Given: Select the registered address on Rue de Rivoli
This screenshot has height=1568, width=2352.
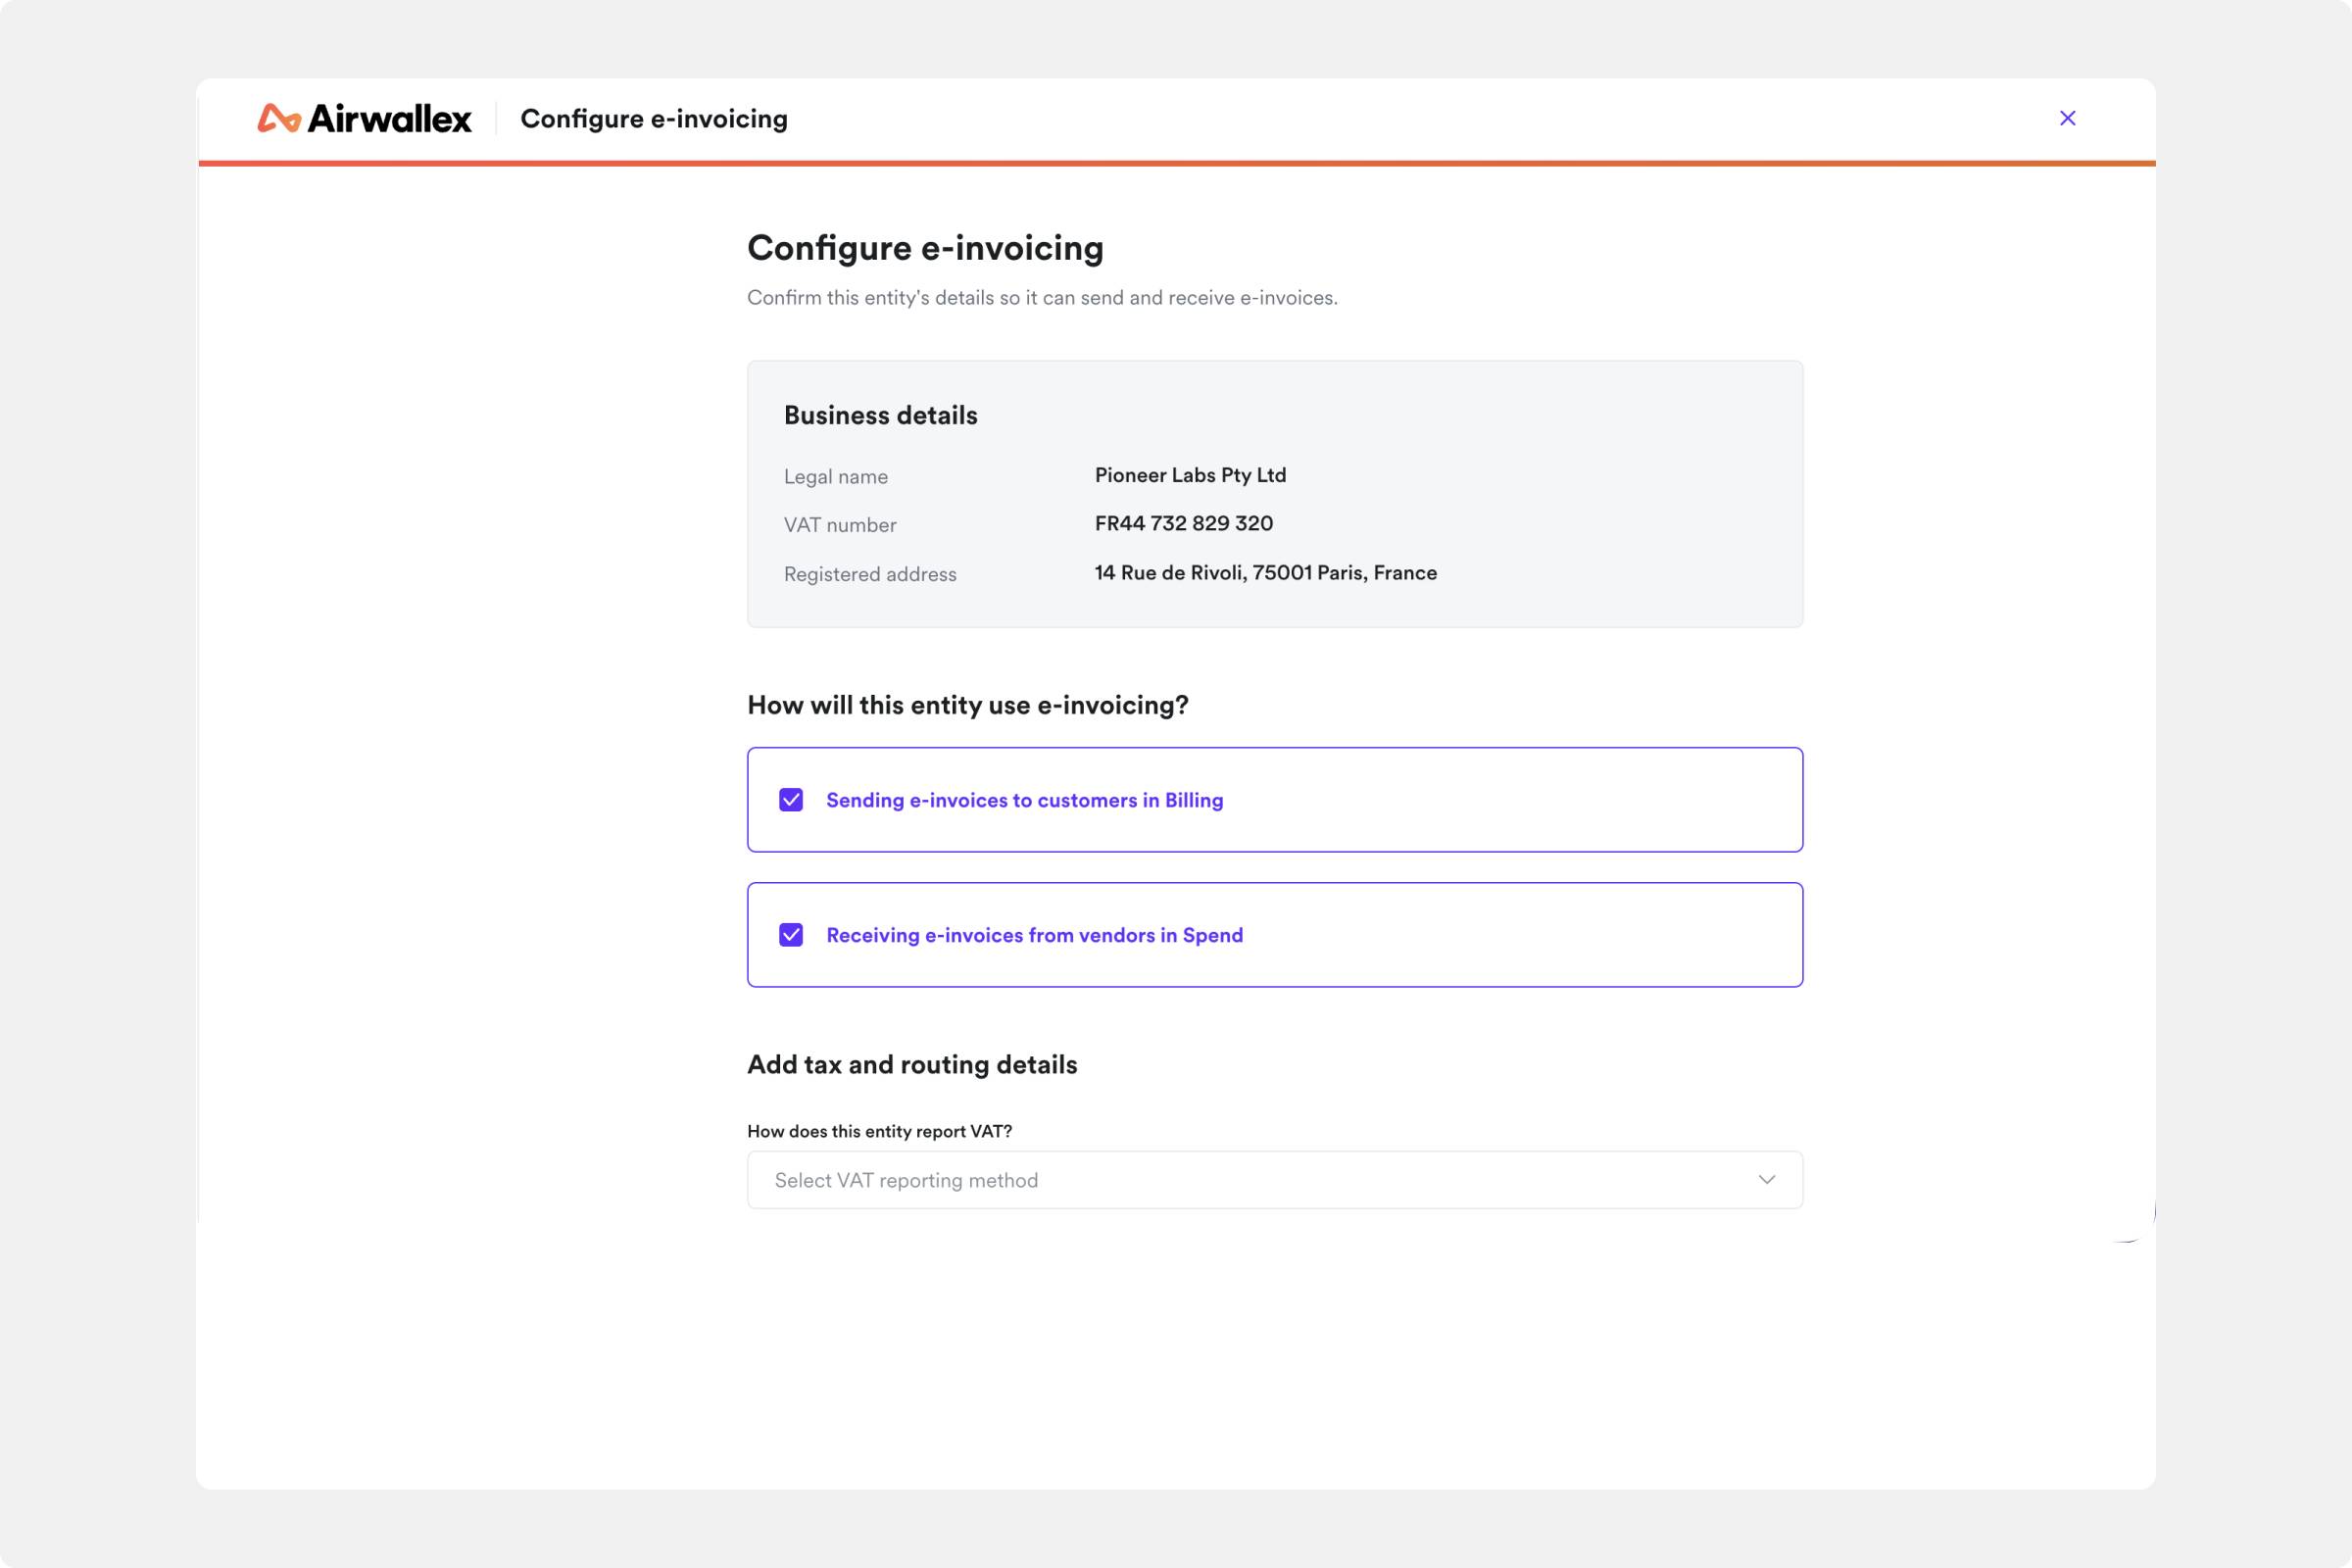Looking at the screenshot, I should point(1266,573).
